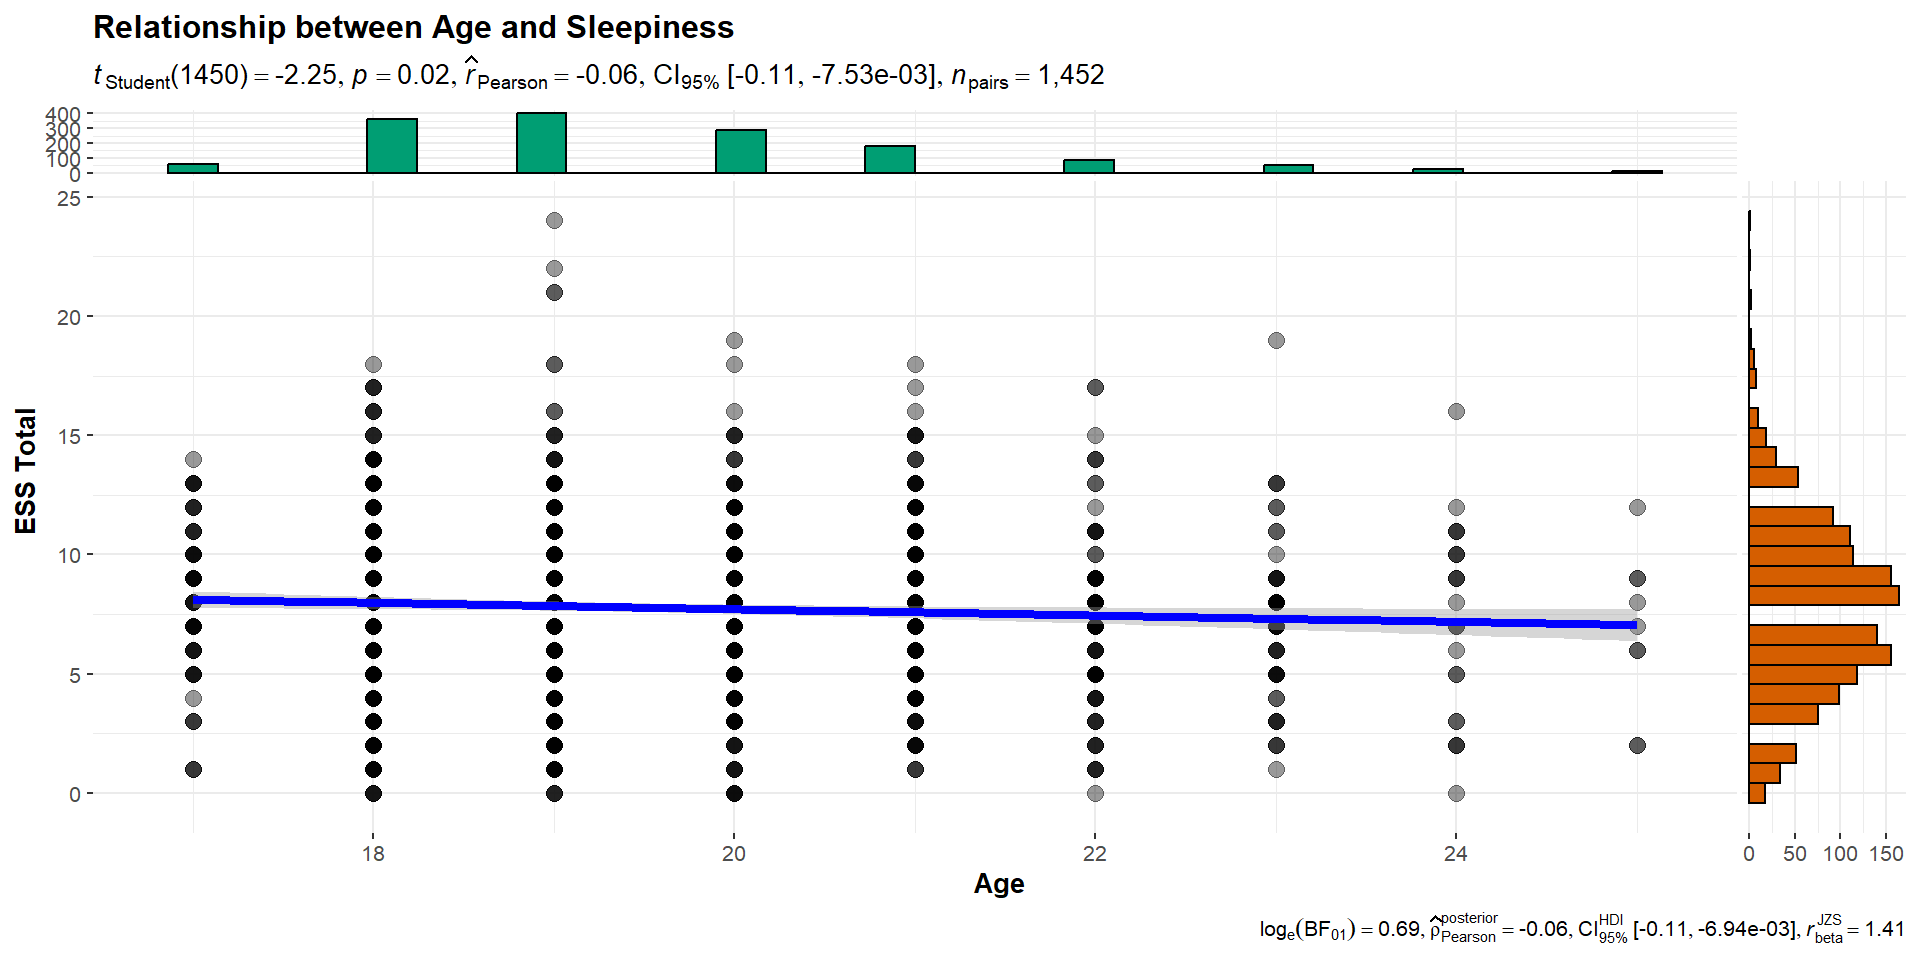Screen dimensions: 1920x960
Task: Click the Bayes factor caption text
Action: click(1581, 930)
